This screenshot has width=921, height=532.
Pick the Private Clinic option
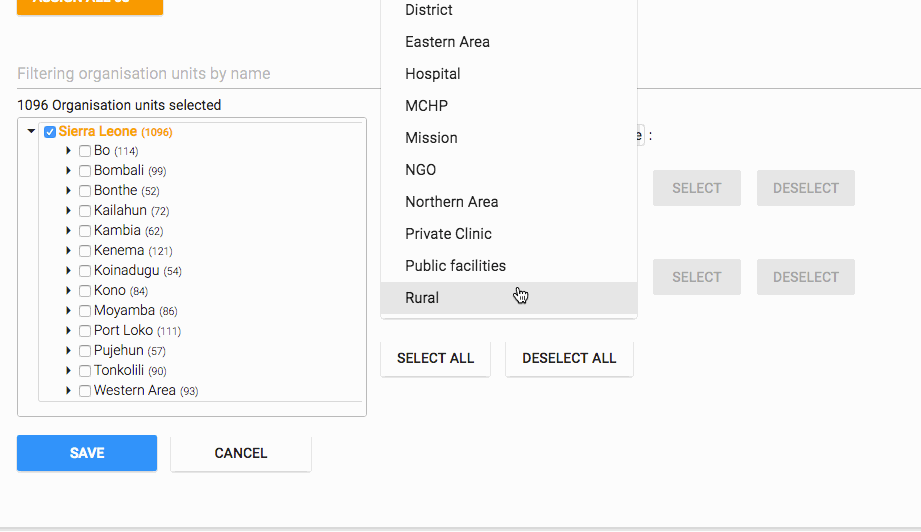pyautogui.click(x=448, y=234)
